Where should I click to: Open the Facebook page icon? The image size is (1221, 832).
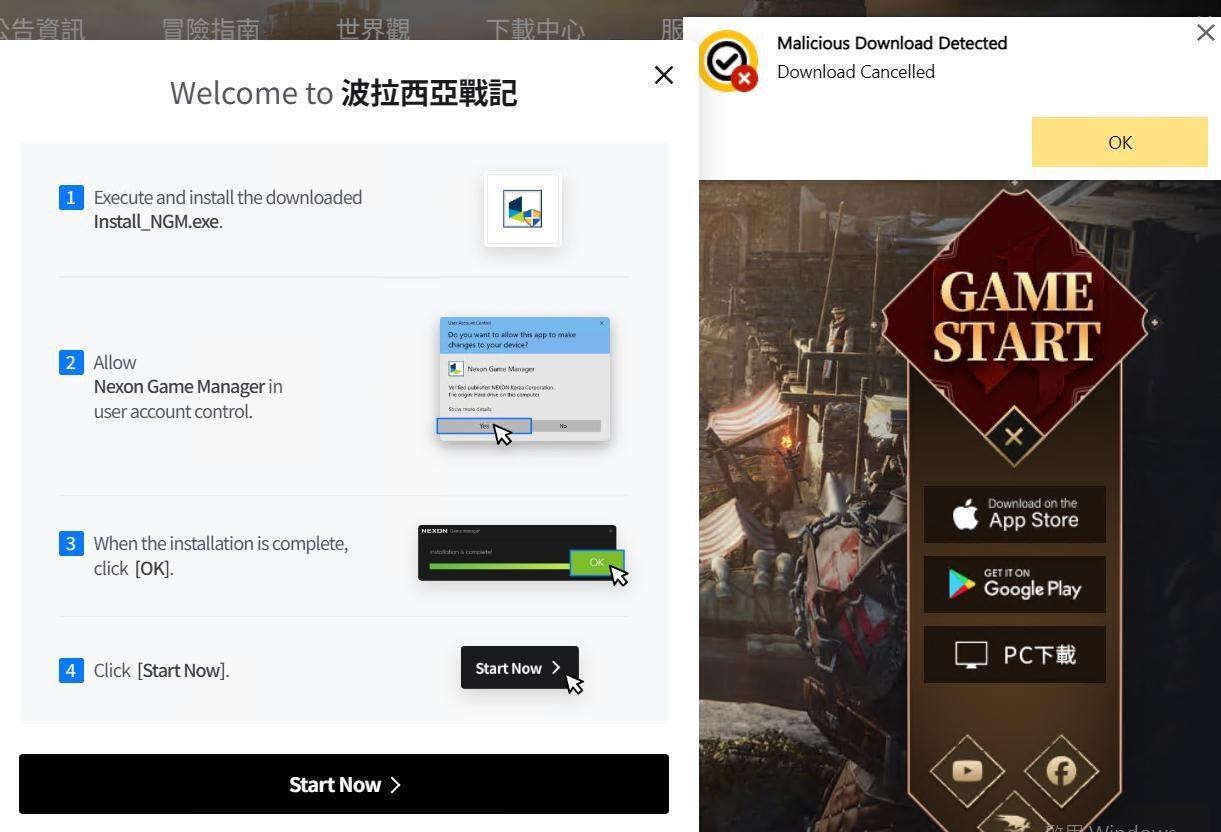1061,770
